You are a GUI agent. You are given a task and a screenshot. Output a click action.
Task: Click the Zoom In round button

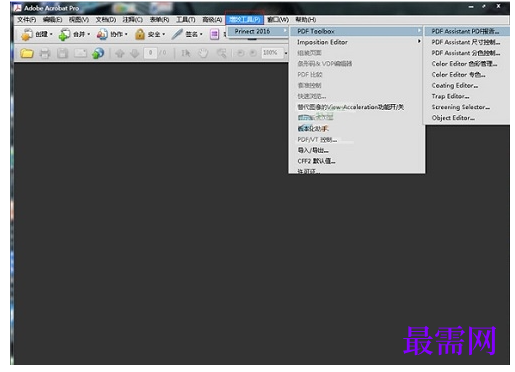click(253, 53)
